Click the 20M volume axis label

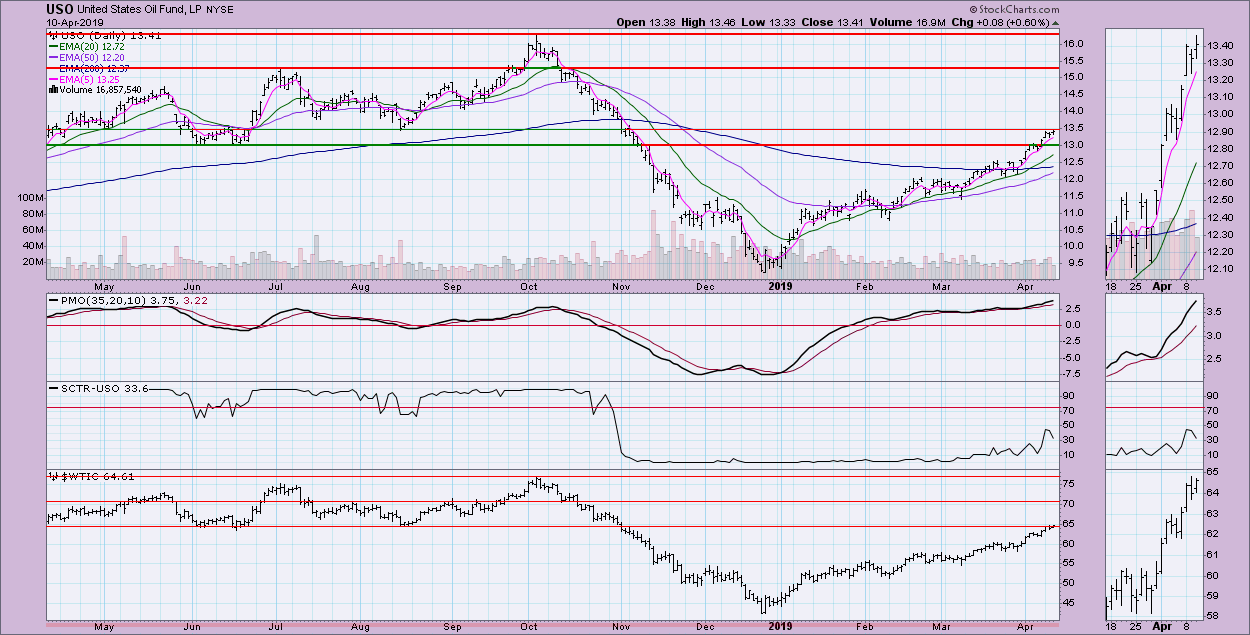pos(33,262)
